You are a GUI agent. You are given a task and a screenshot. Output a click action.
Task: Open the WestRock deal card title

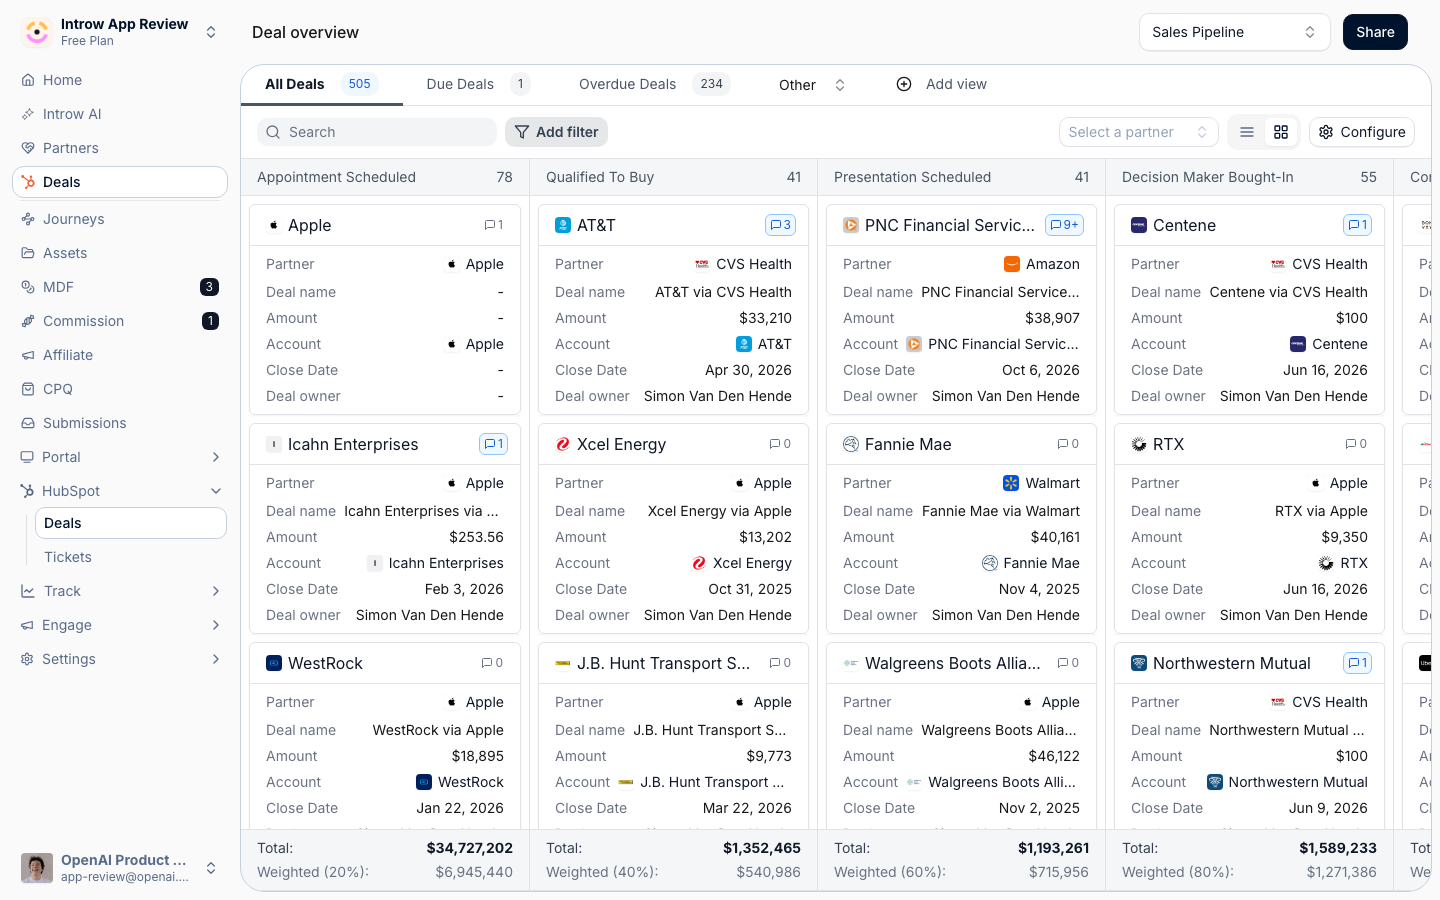click(325, 663)
